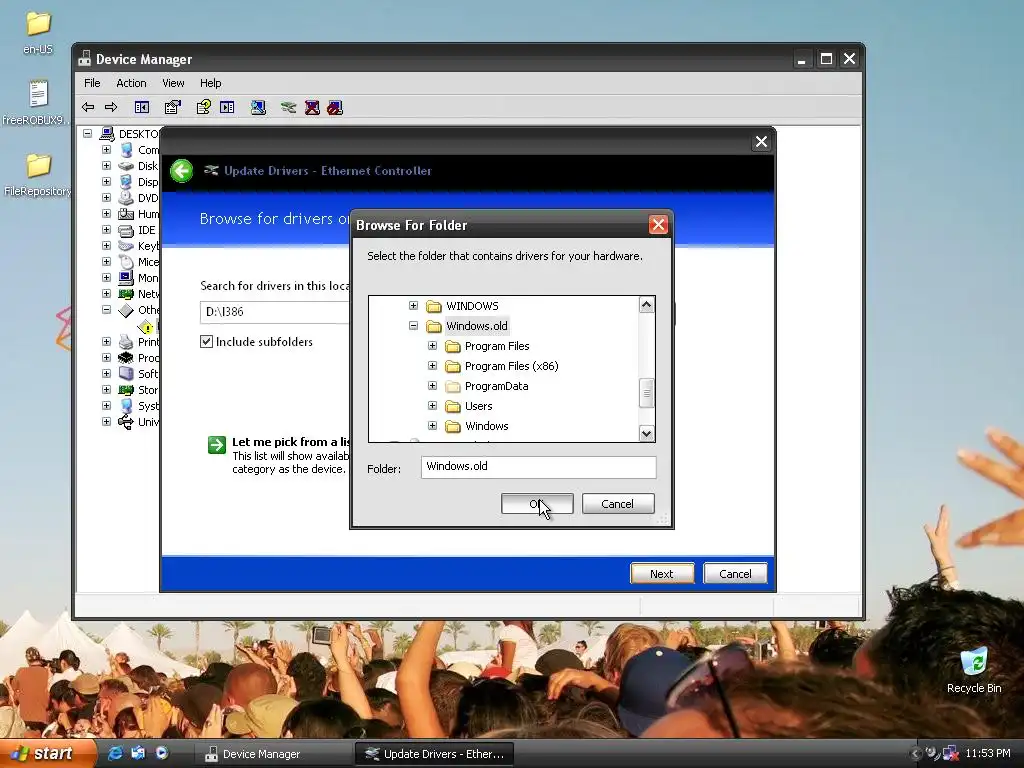This screenshot has height=768, width=1024.
Task: Collapse the Windows.old folder node
Action: [413, 325]
